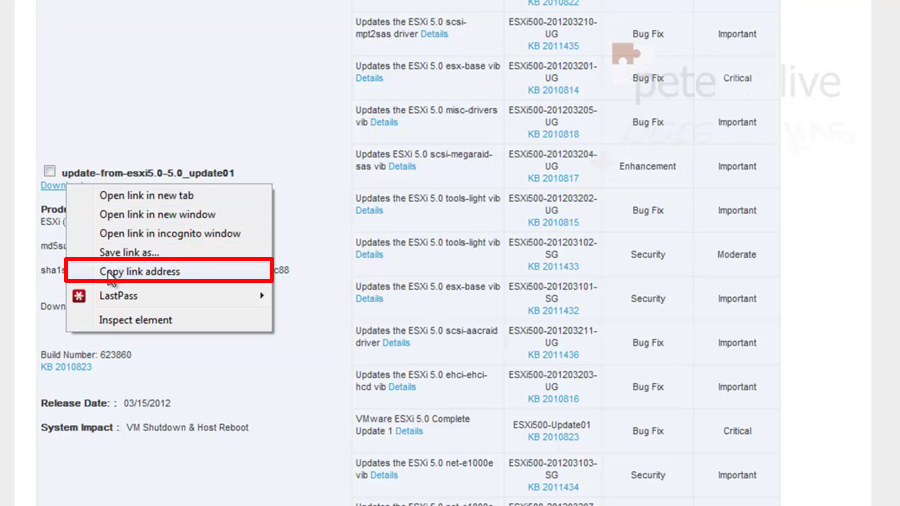
Task: Click Security category in net-e1000e row
Action: point(648,475)
